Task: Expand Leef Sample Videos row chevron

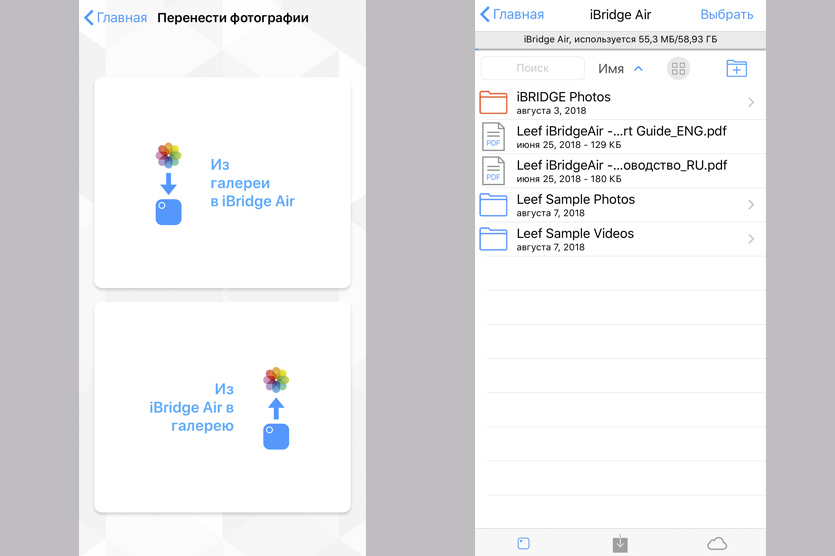Action: point(751,239)
